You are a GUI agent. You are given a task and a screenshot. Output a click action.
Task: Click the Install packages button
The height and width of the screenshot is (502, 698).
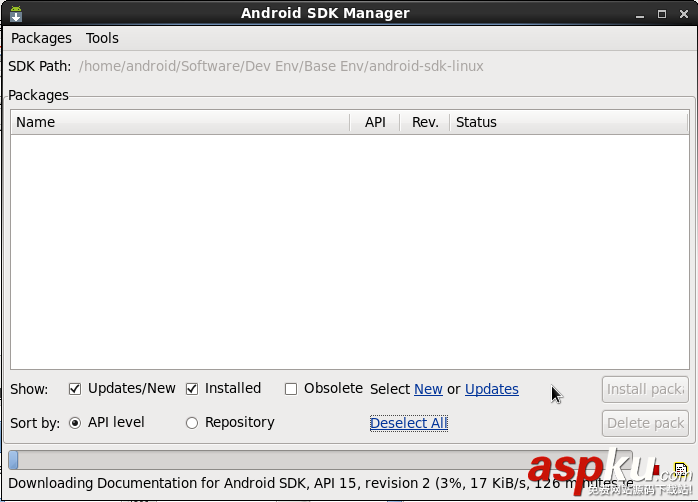click(645, 389)
